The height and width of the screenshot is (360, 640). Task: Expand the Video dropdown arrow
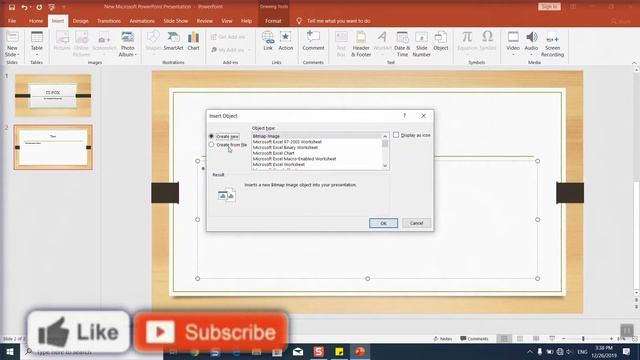513,55
